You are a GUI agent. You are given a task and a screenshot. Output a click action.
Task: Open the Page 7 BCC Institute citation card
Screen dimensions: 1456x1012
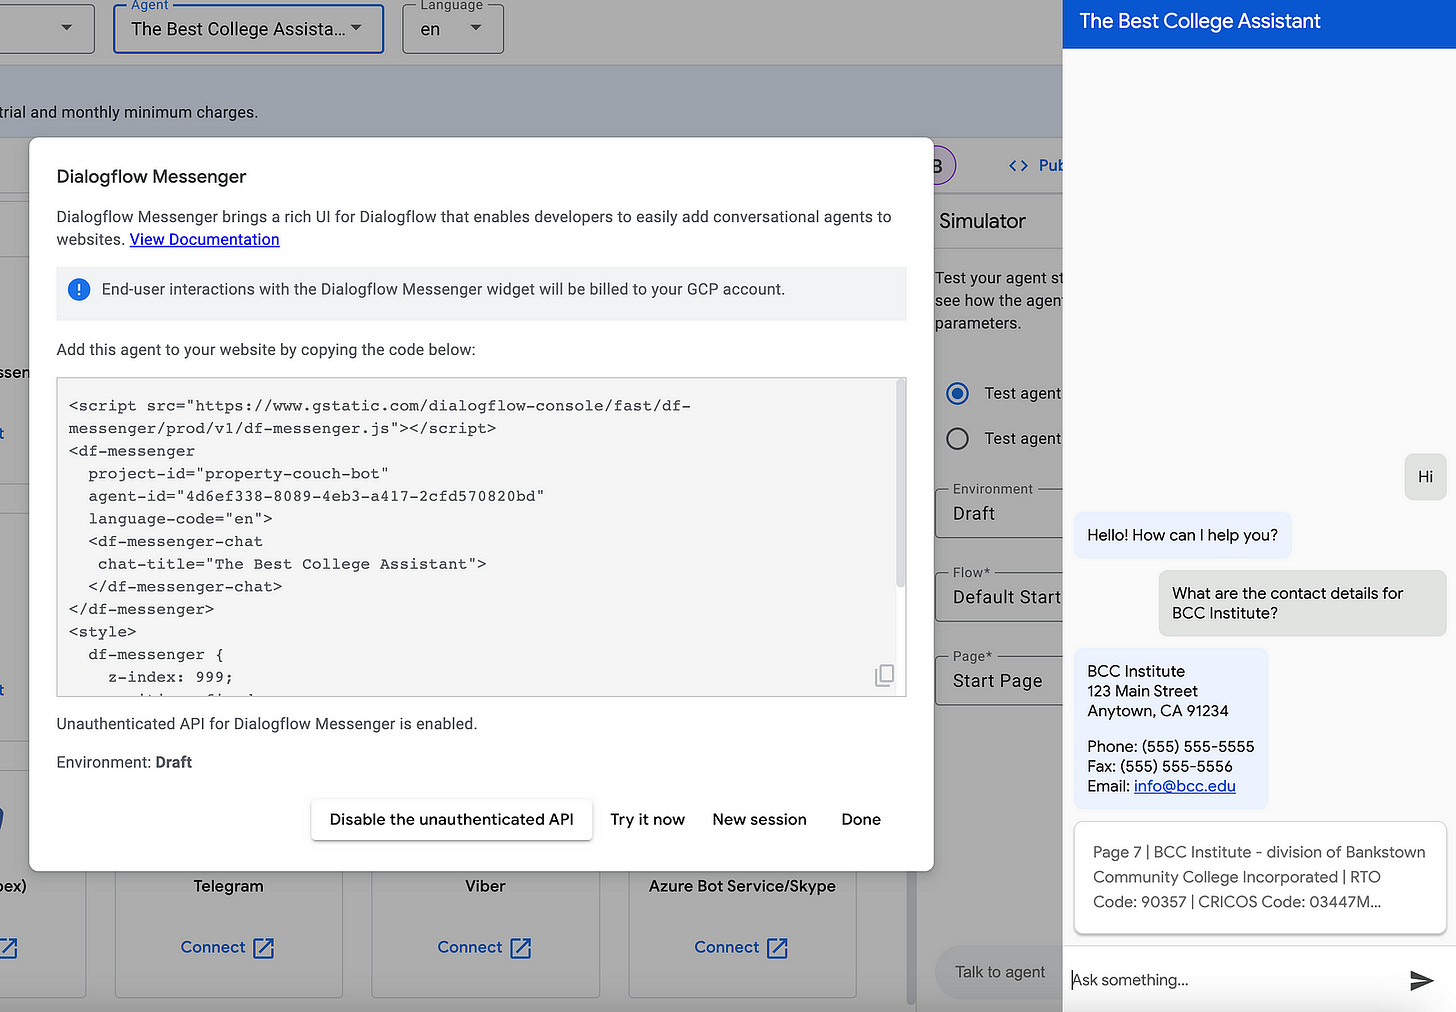pos(1260,877)
